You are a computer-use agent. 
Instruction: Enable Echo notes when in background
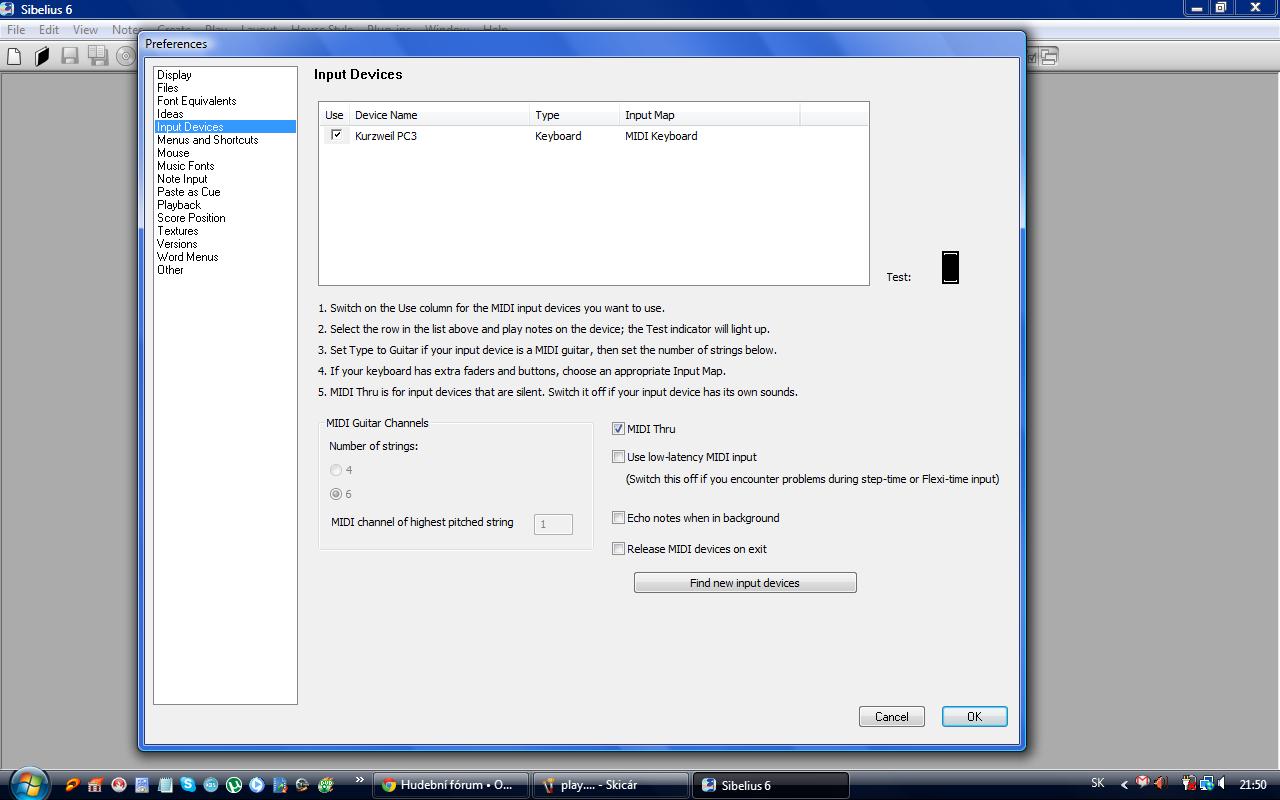pos(618,518)
